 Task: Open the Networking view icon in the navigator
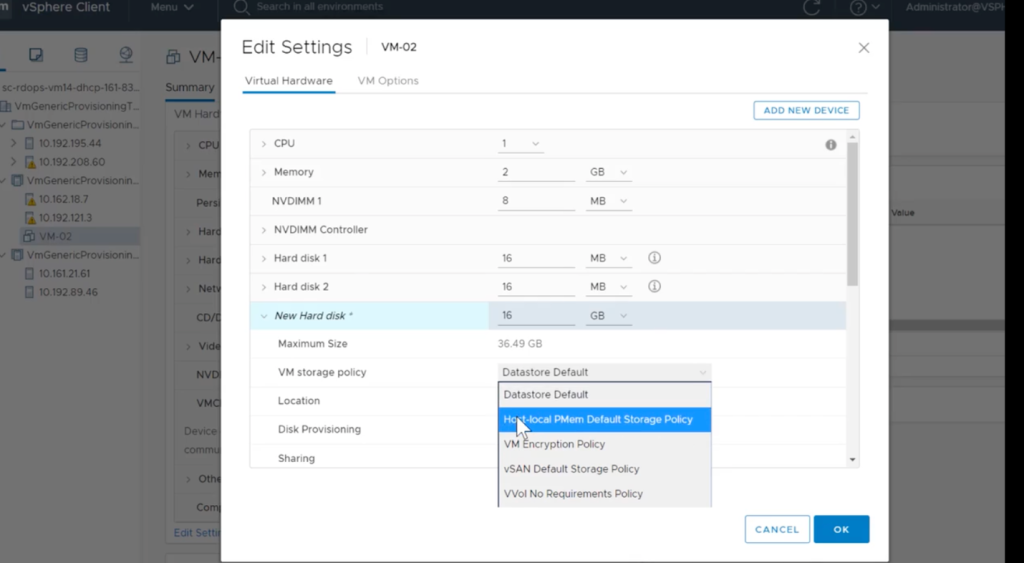coord(125,55)
